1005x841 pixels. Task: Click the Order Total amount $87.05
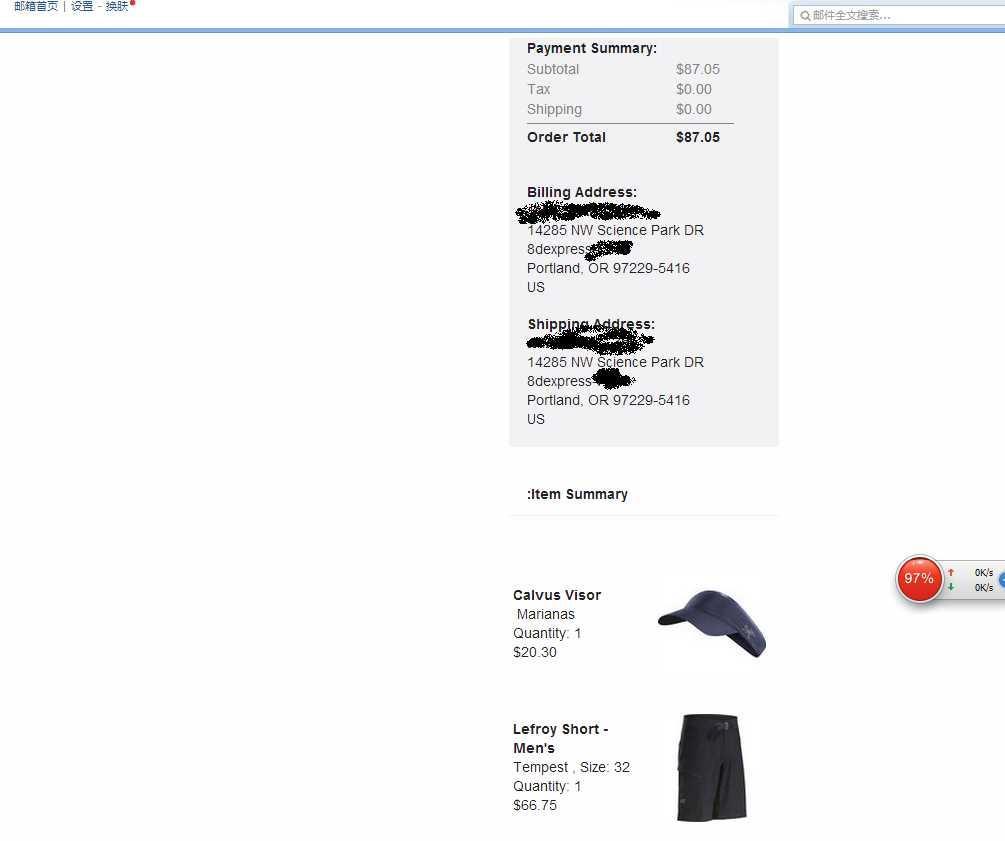697,137
